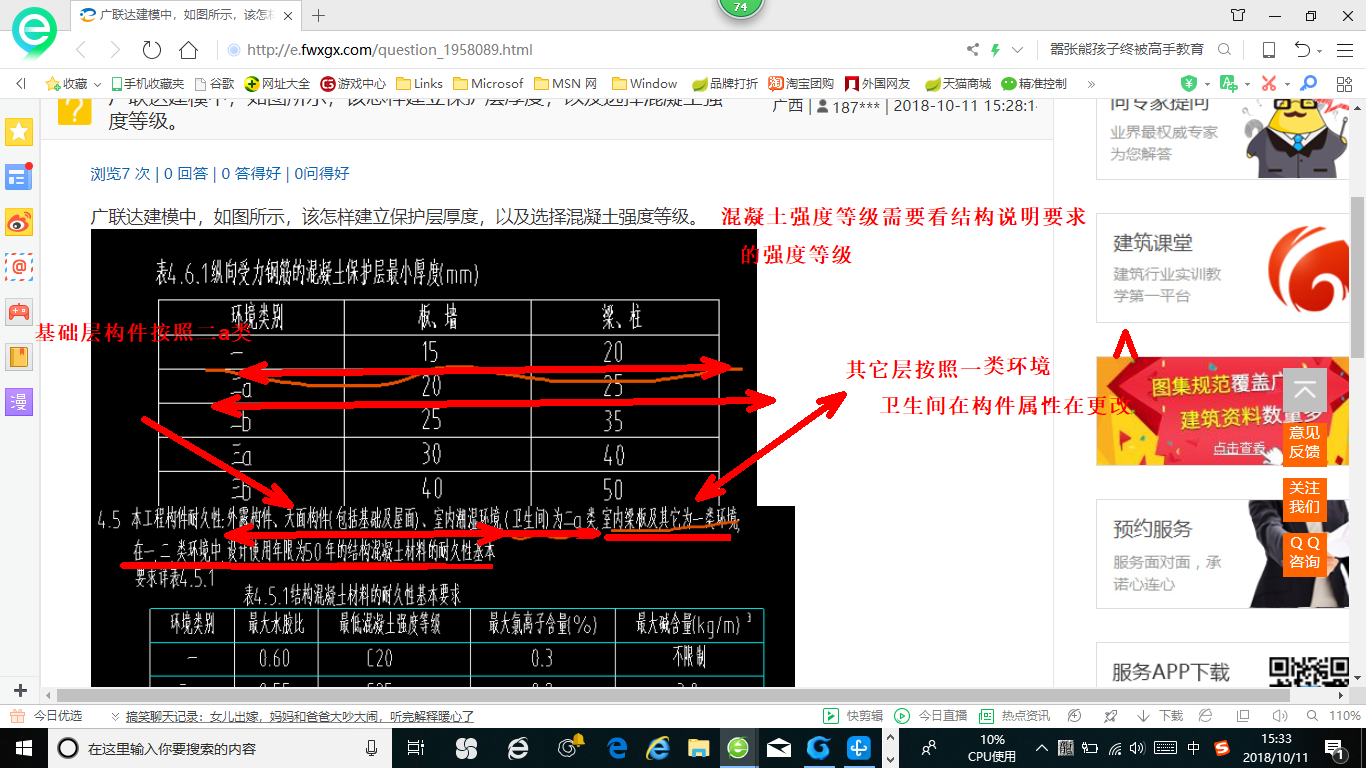Click the horizontal page scrollbar
Viewport: 1366px width, 768px height.
(675, 695)
